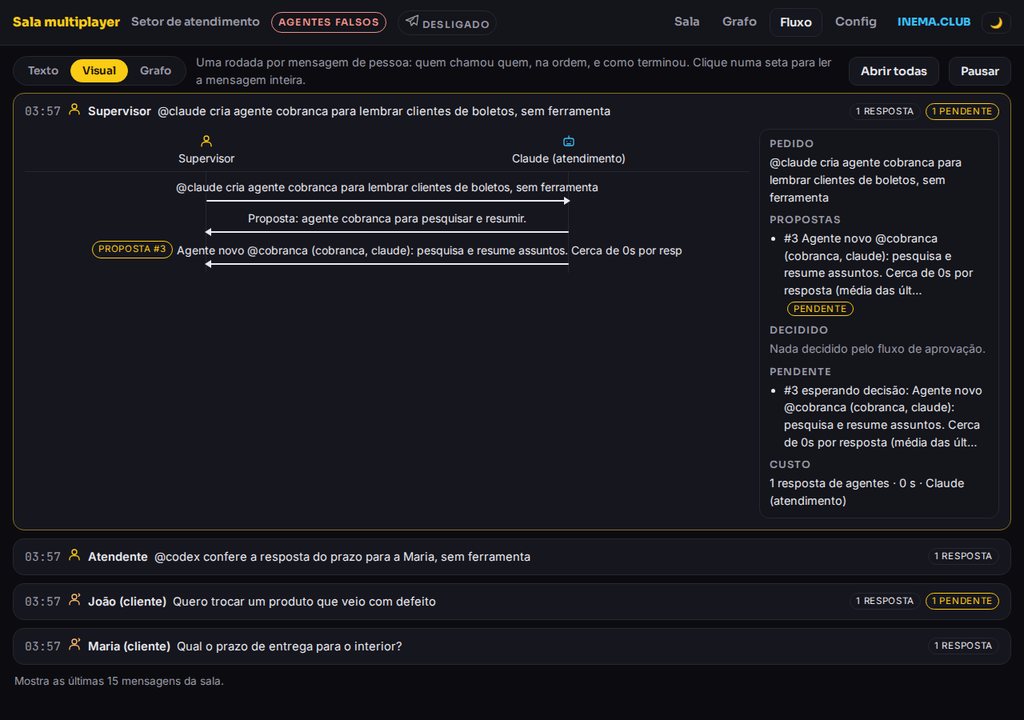Click 1 PENDENTE badge on Supervisor row
Viewport: 1024px width, 720px height.
[961, 111]
